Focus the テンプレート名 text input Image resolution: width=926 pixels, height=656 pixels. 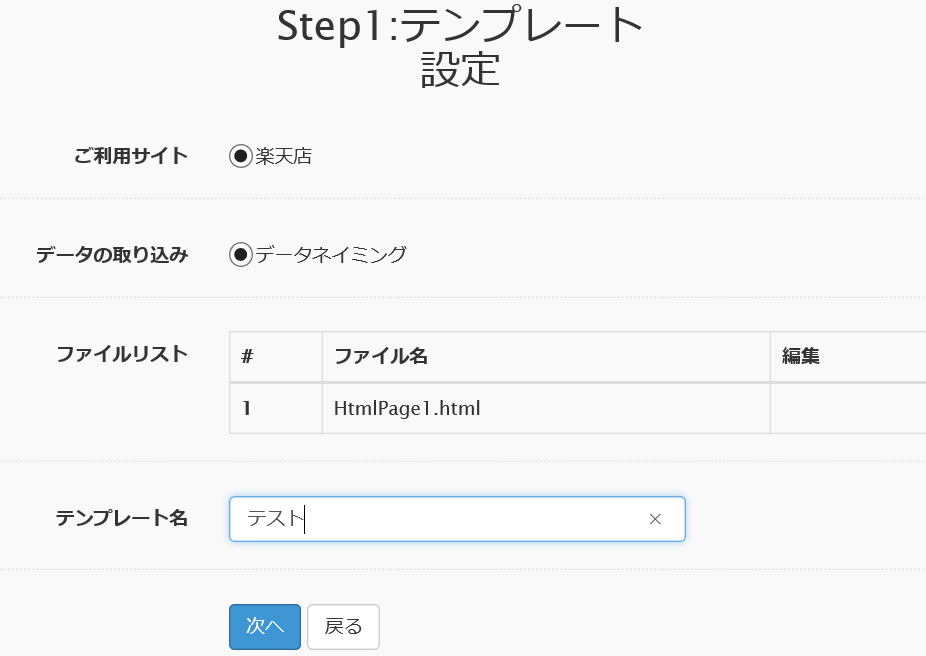pos(457,519)
